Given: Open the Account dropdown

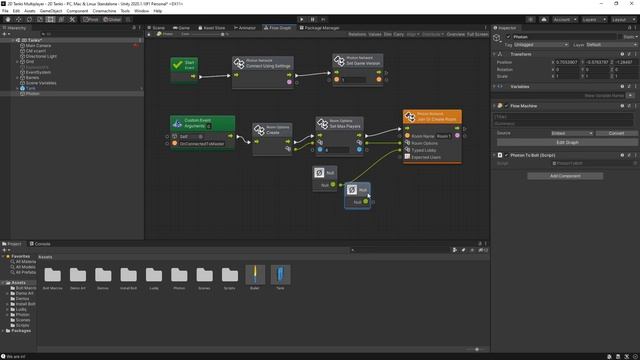Looking at the screenshot, I should tap(565, 20).
